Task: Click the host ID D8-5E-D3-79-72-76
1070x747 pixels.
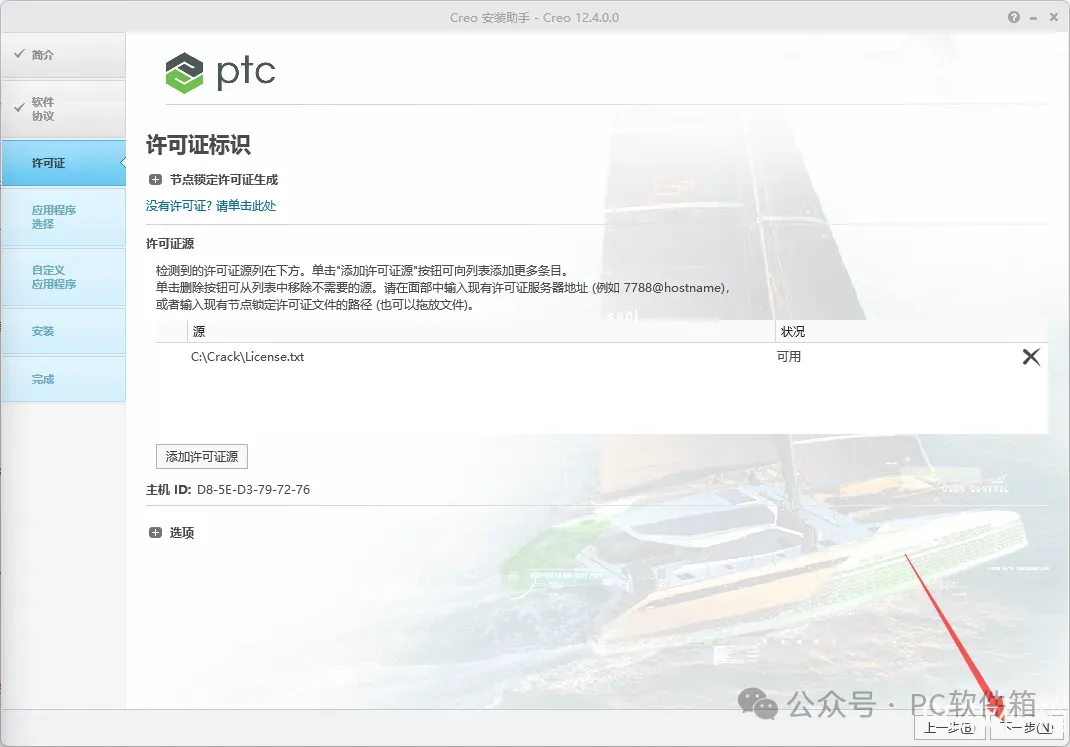Action: 253,490
